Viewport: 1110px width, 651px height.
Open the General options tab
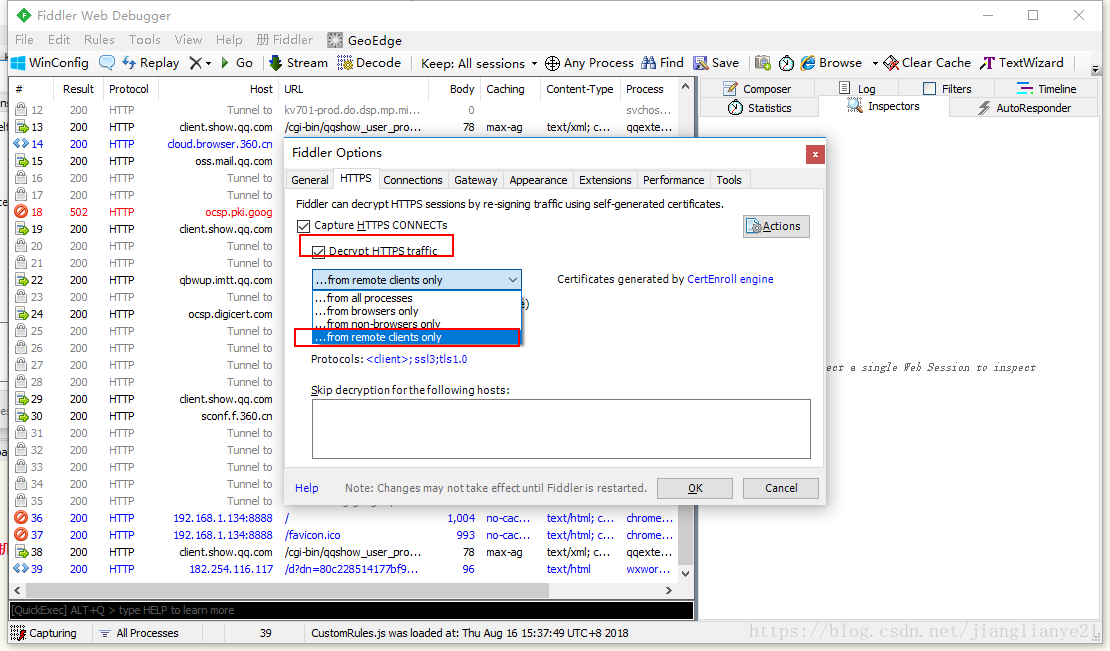point(310,180)
